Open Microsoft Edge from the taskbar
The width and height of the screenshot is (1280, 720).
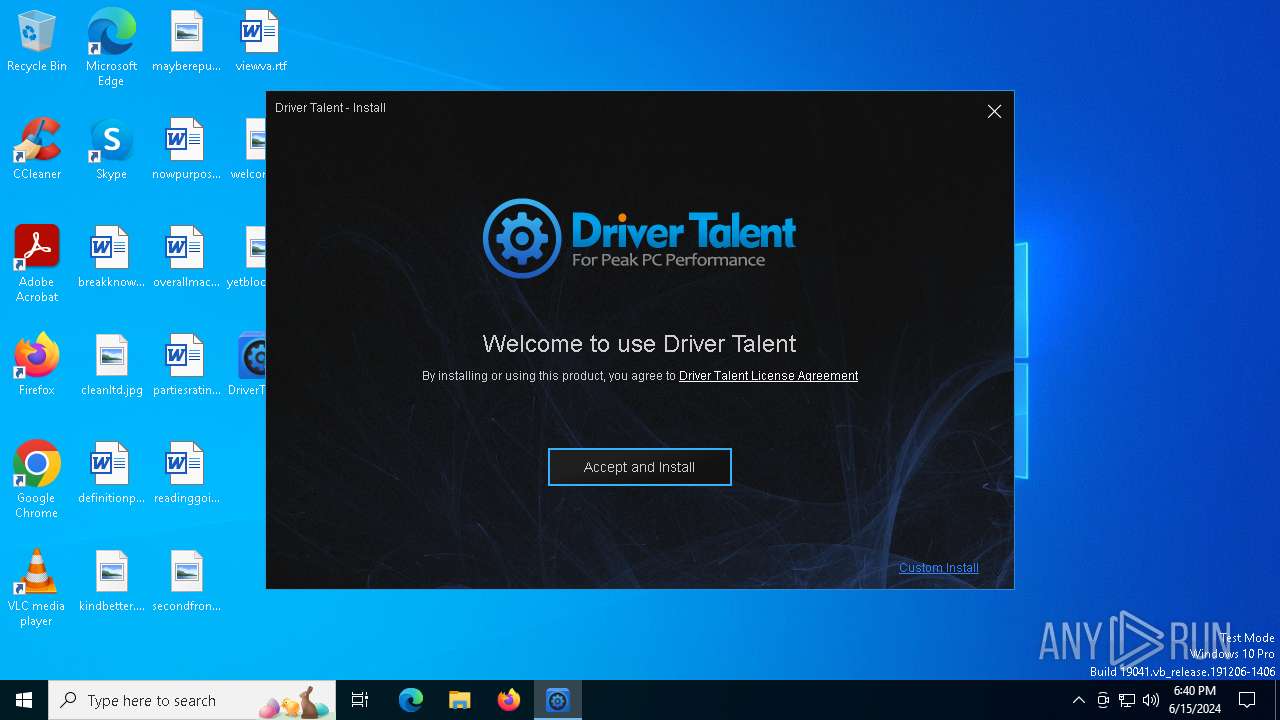click(411, 700)
